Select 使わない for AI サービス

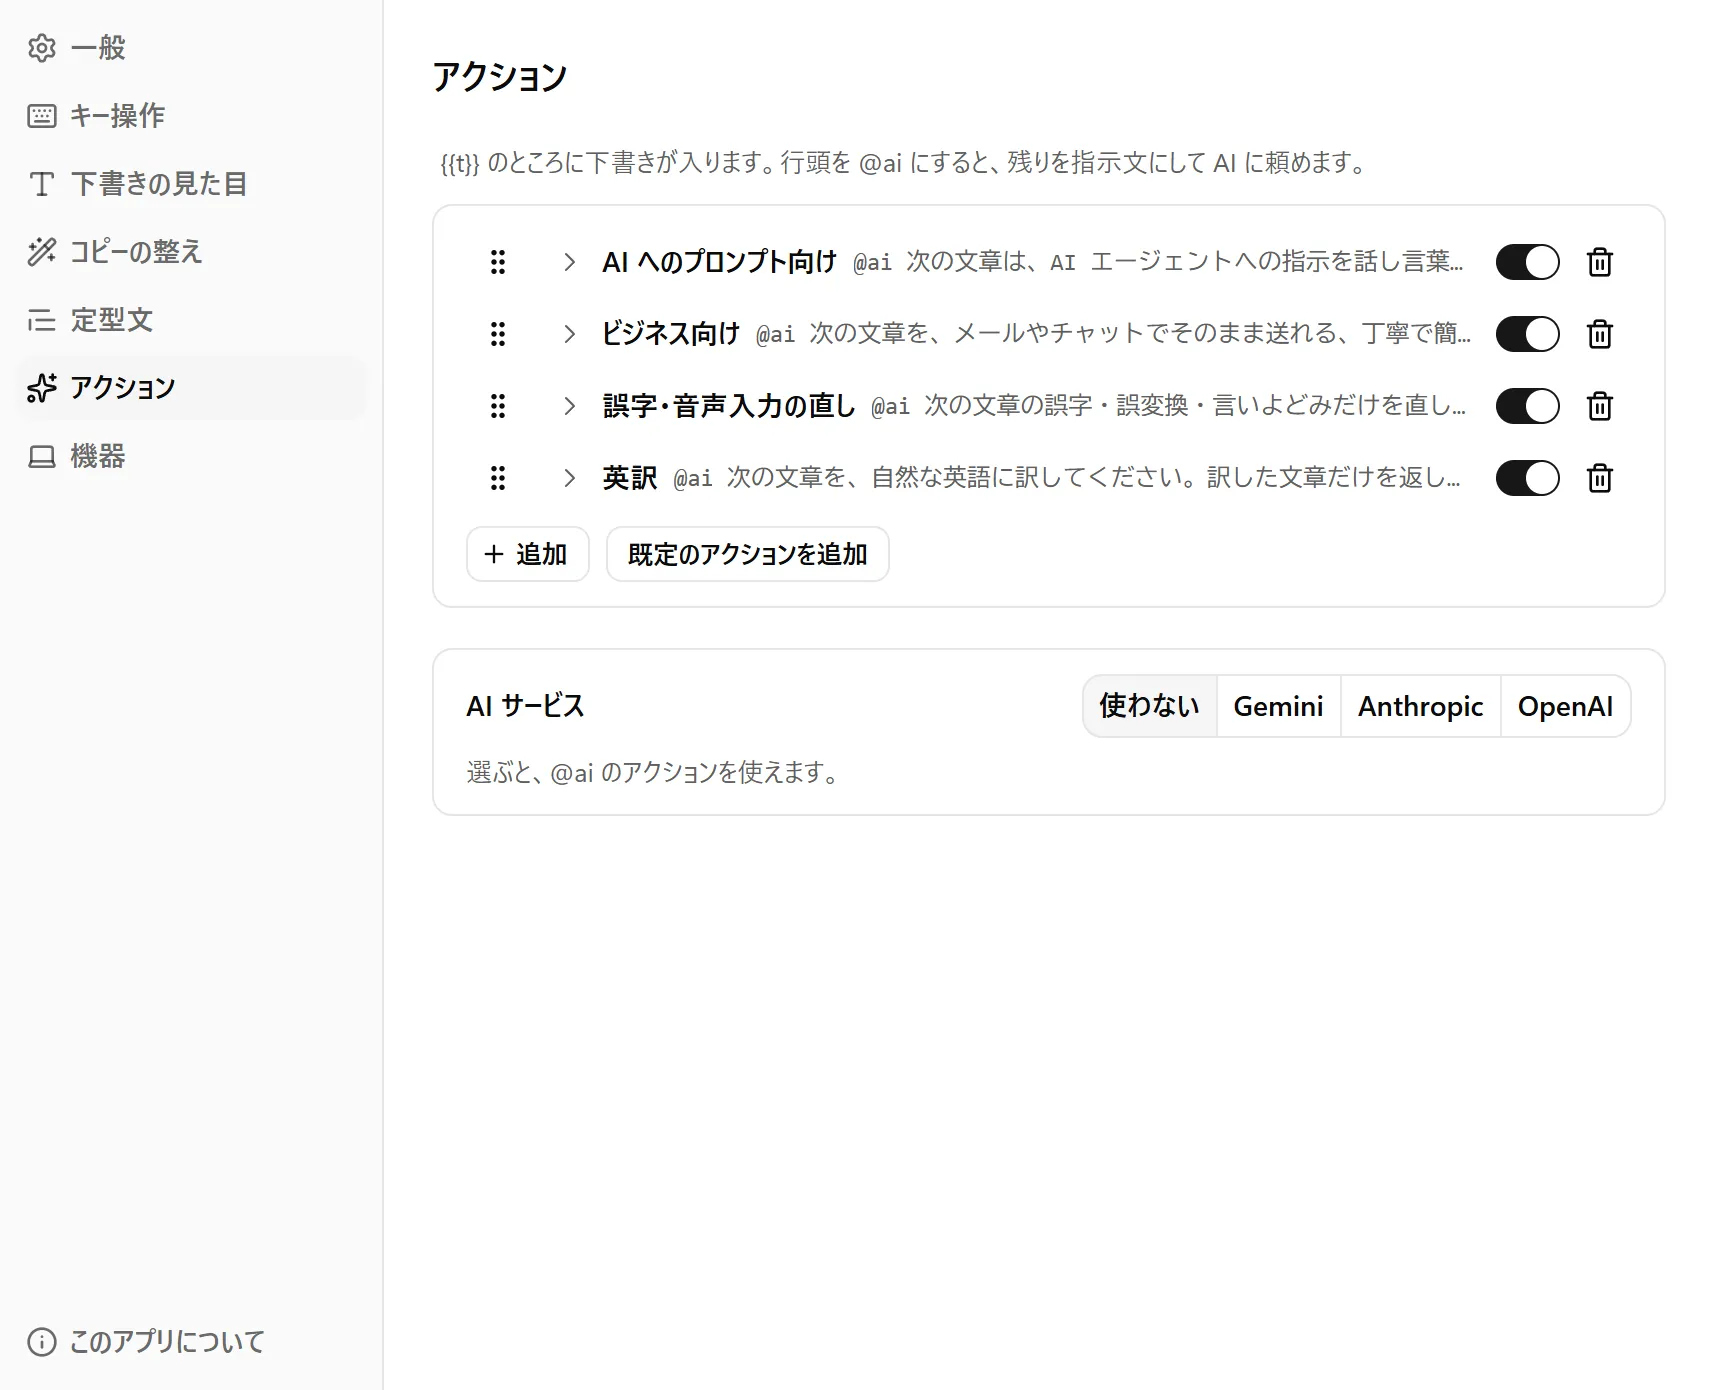[x=1150, y=706]
